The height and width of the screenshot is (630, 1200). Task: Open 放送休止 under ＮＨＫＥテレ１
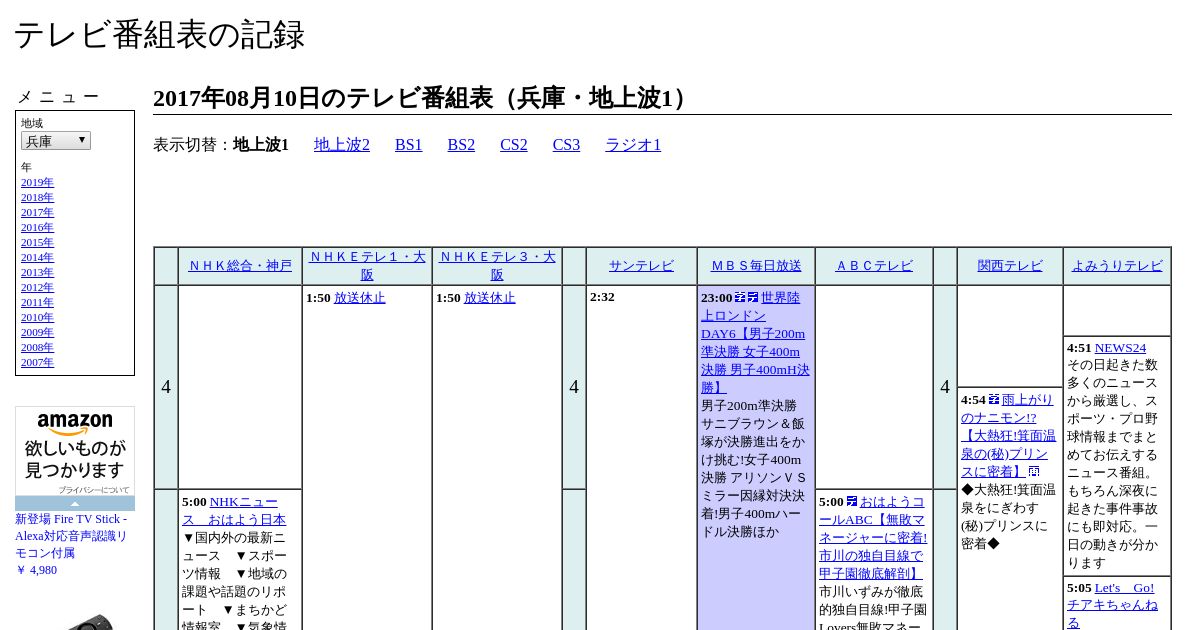359,298
